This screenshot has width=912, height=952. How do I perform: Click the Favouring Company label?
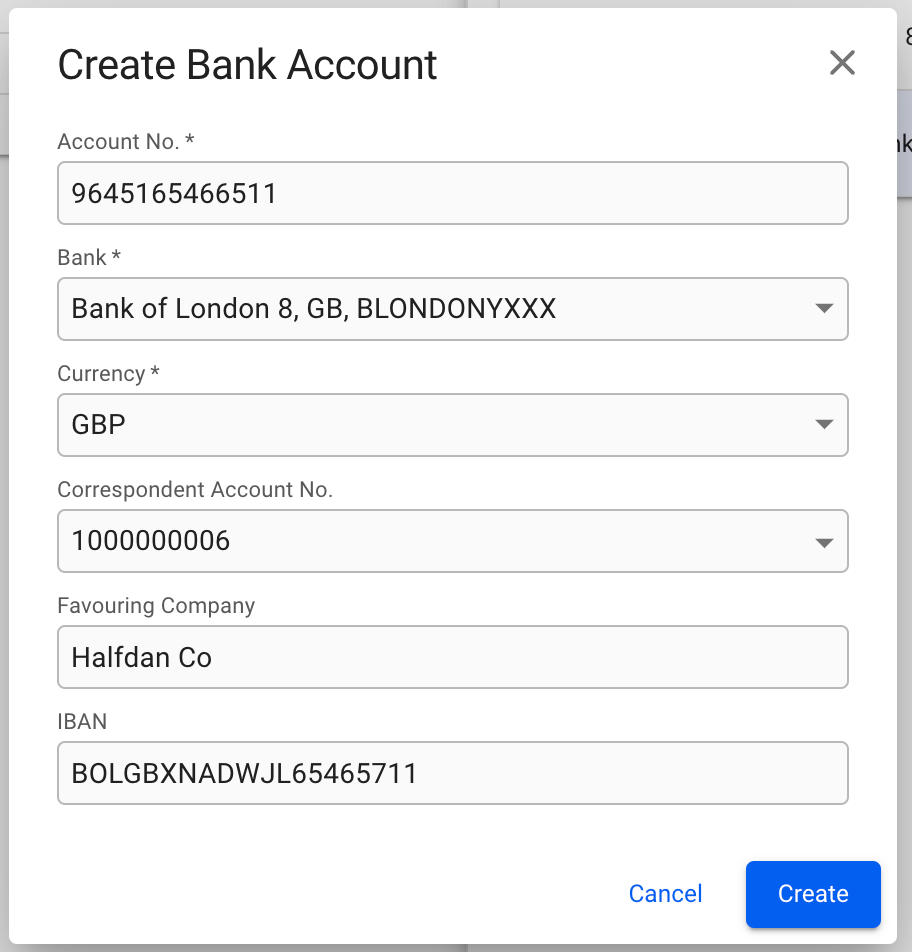(x=156, y=606)
